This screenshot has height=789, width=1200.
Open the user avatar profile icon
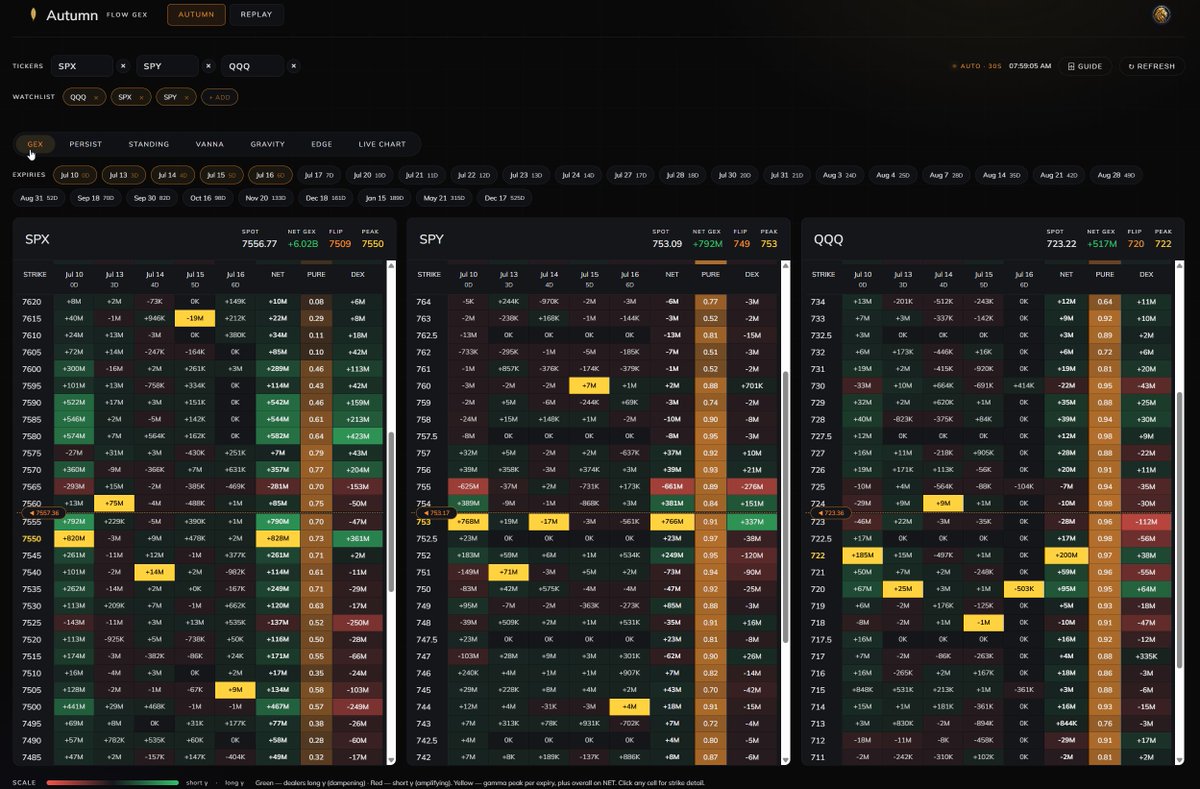(1162, 15)
